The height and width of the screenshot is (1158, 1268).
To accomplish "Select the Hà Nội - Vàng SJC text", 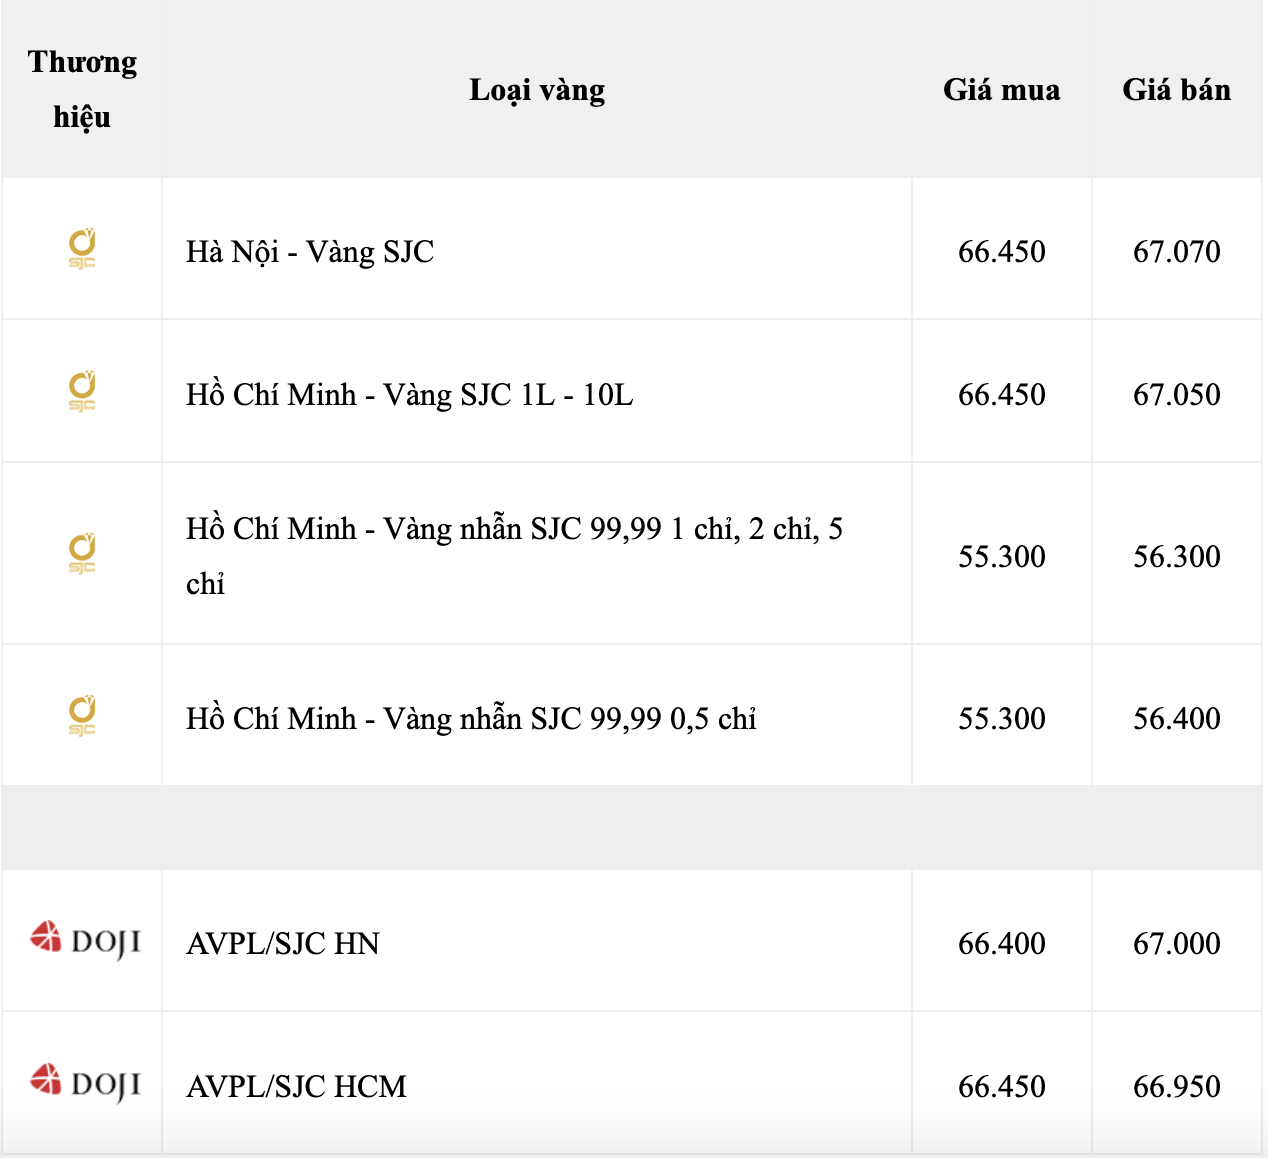I will (310, 252).
